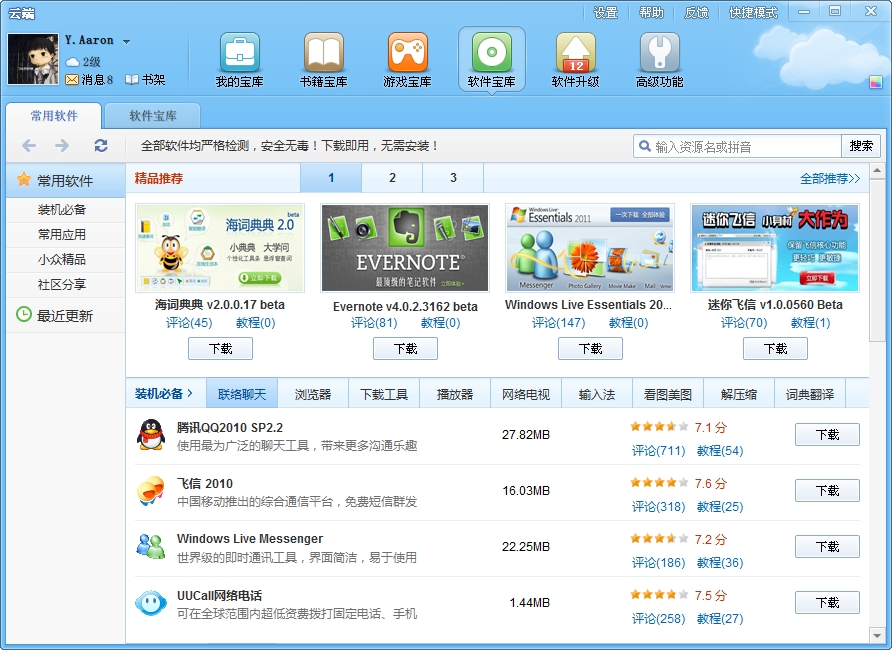This screenshot has width=892, height=650.
Task: Click the 搜索 button
Action: (x=861, y=146)
